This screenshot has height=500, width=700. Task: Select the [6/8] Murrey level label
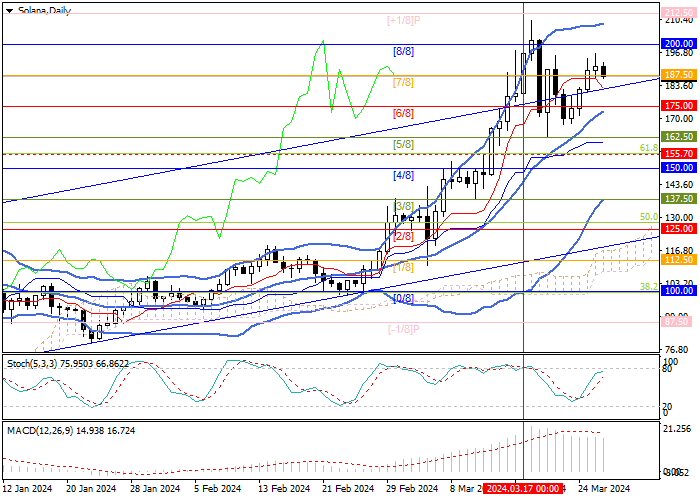tap(403, 113)
